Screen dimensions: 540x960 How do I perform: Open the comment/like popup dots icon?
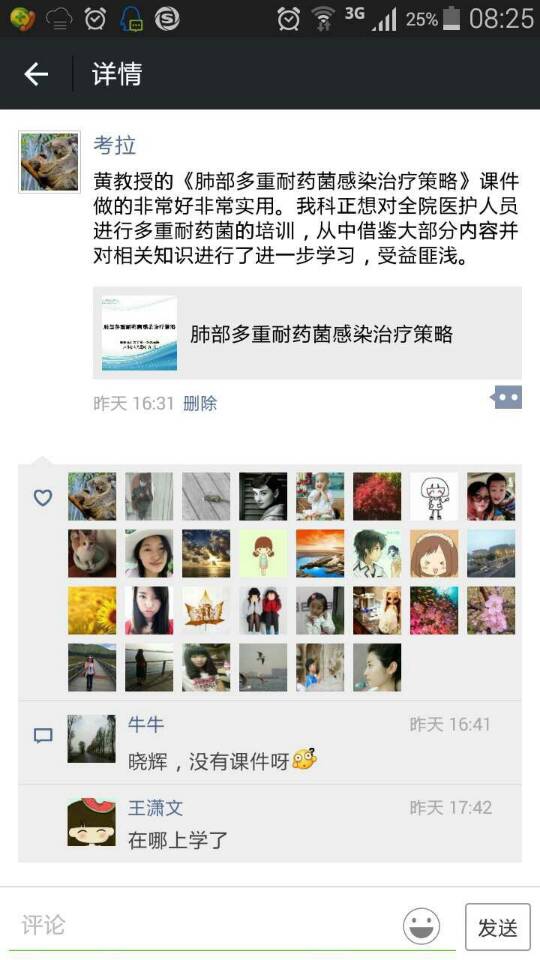point(506,397)
